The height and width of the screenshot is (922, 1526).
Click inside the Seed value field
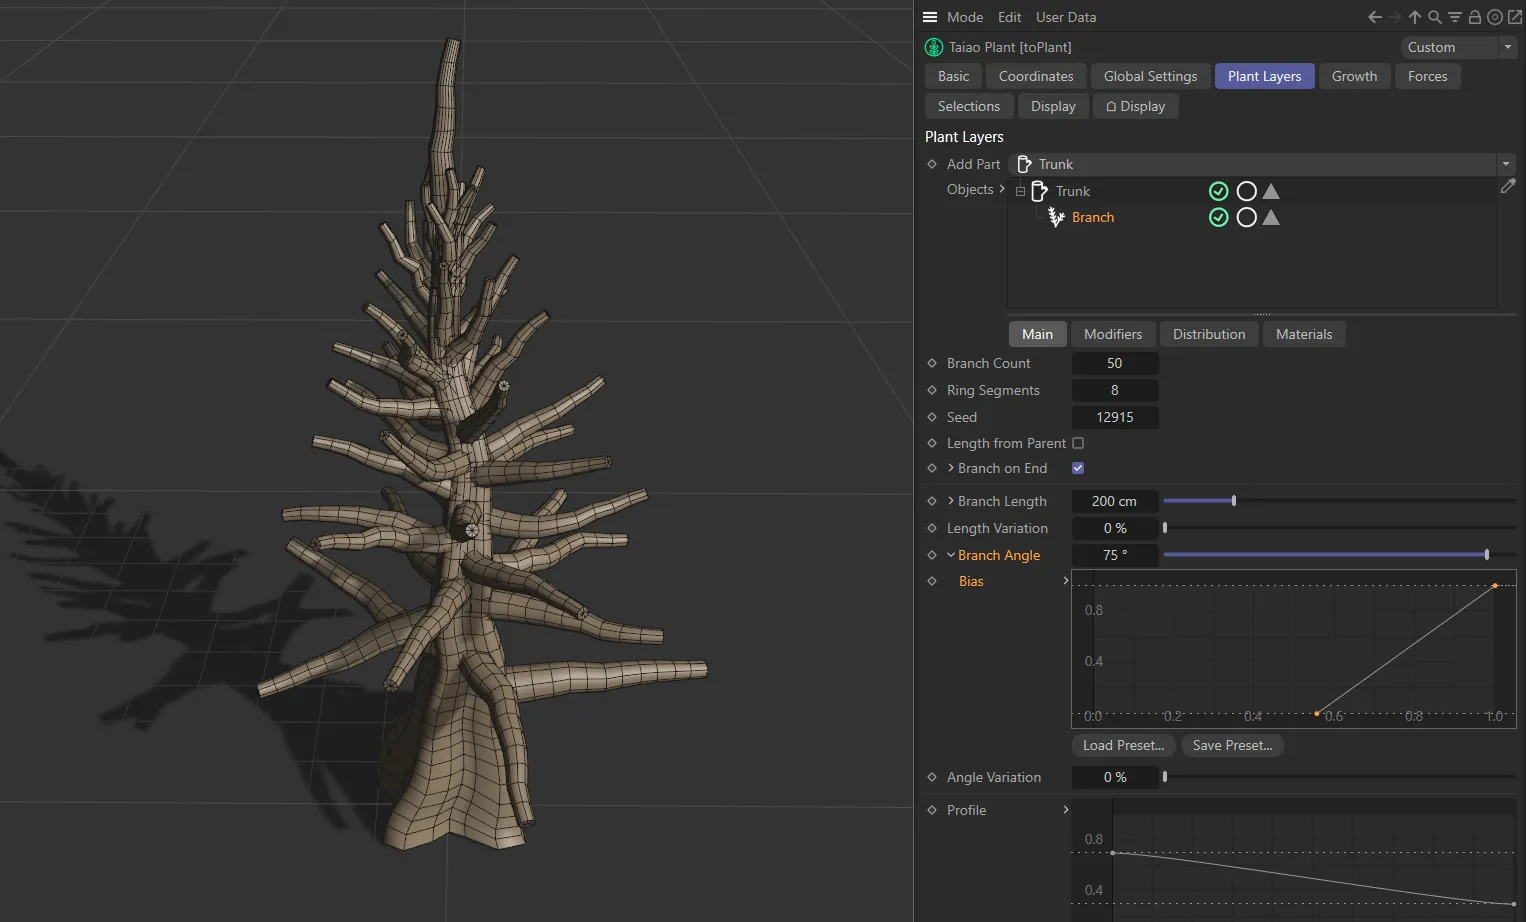[1115, 417]
